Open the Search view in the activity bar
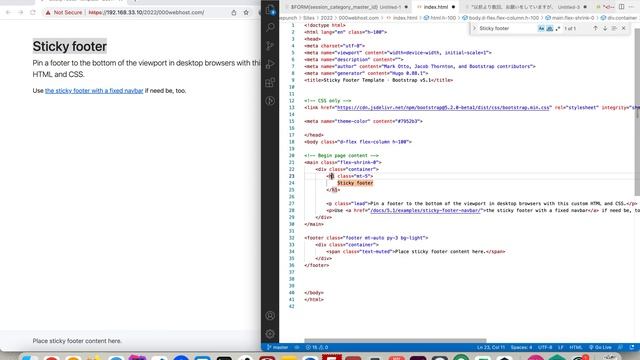The image size is (640, 360). [270, 27]
